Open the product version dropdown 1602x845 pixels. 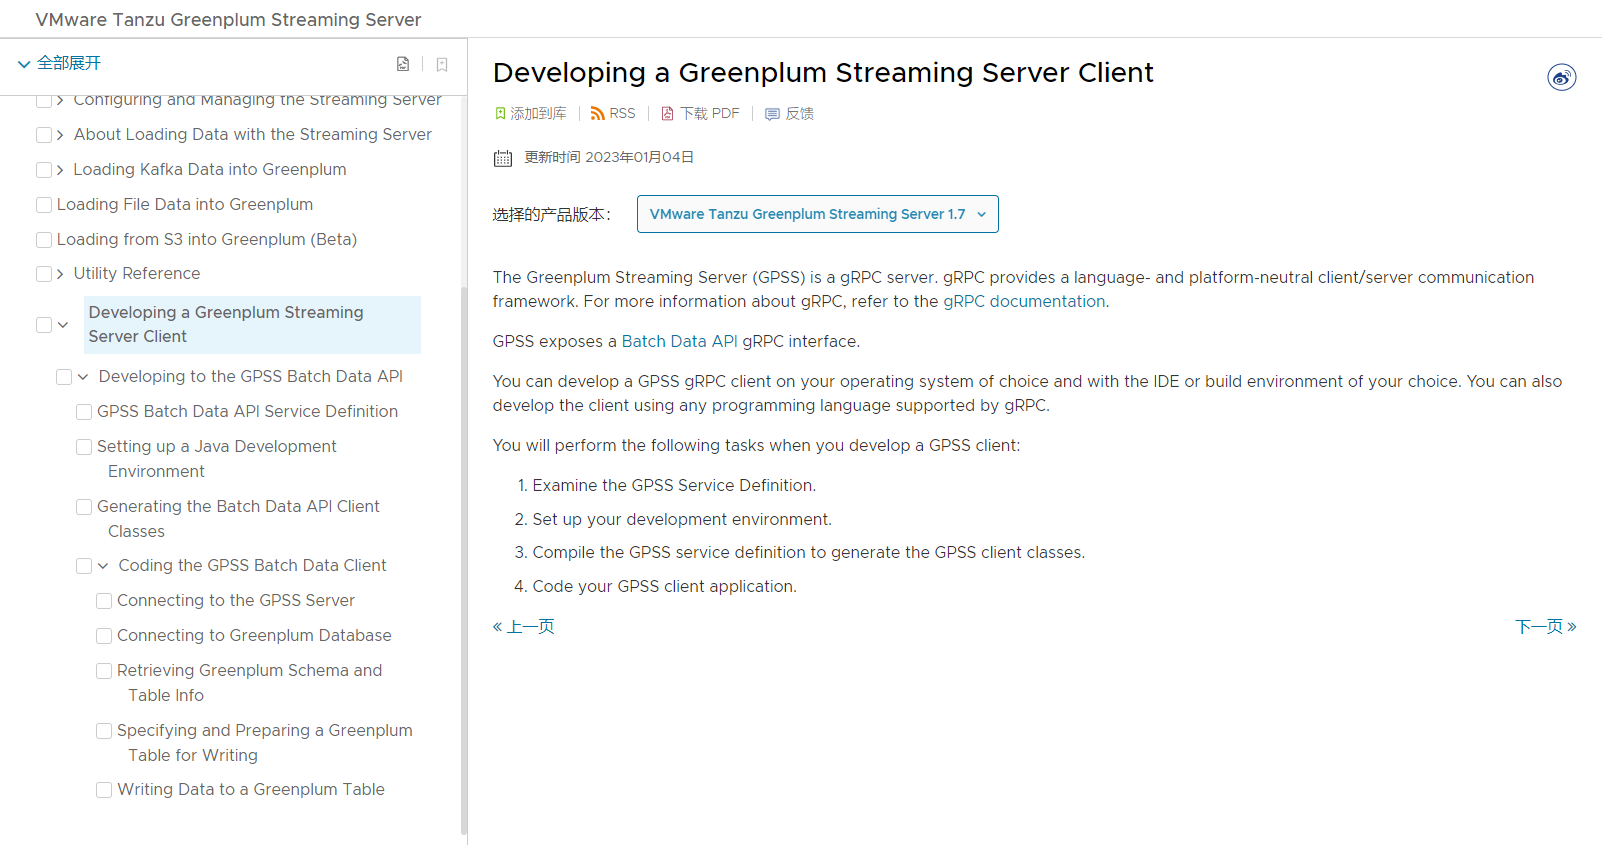click(x=817, y=214)
